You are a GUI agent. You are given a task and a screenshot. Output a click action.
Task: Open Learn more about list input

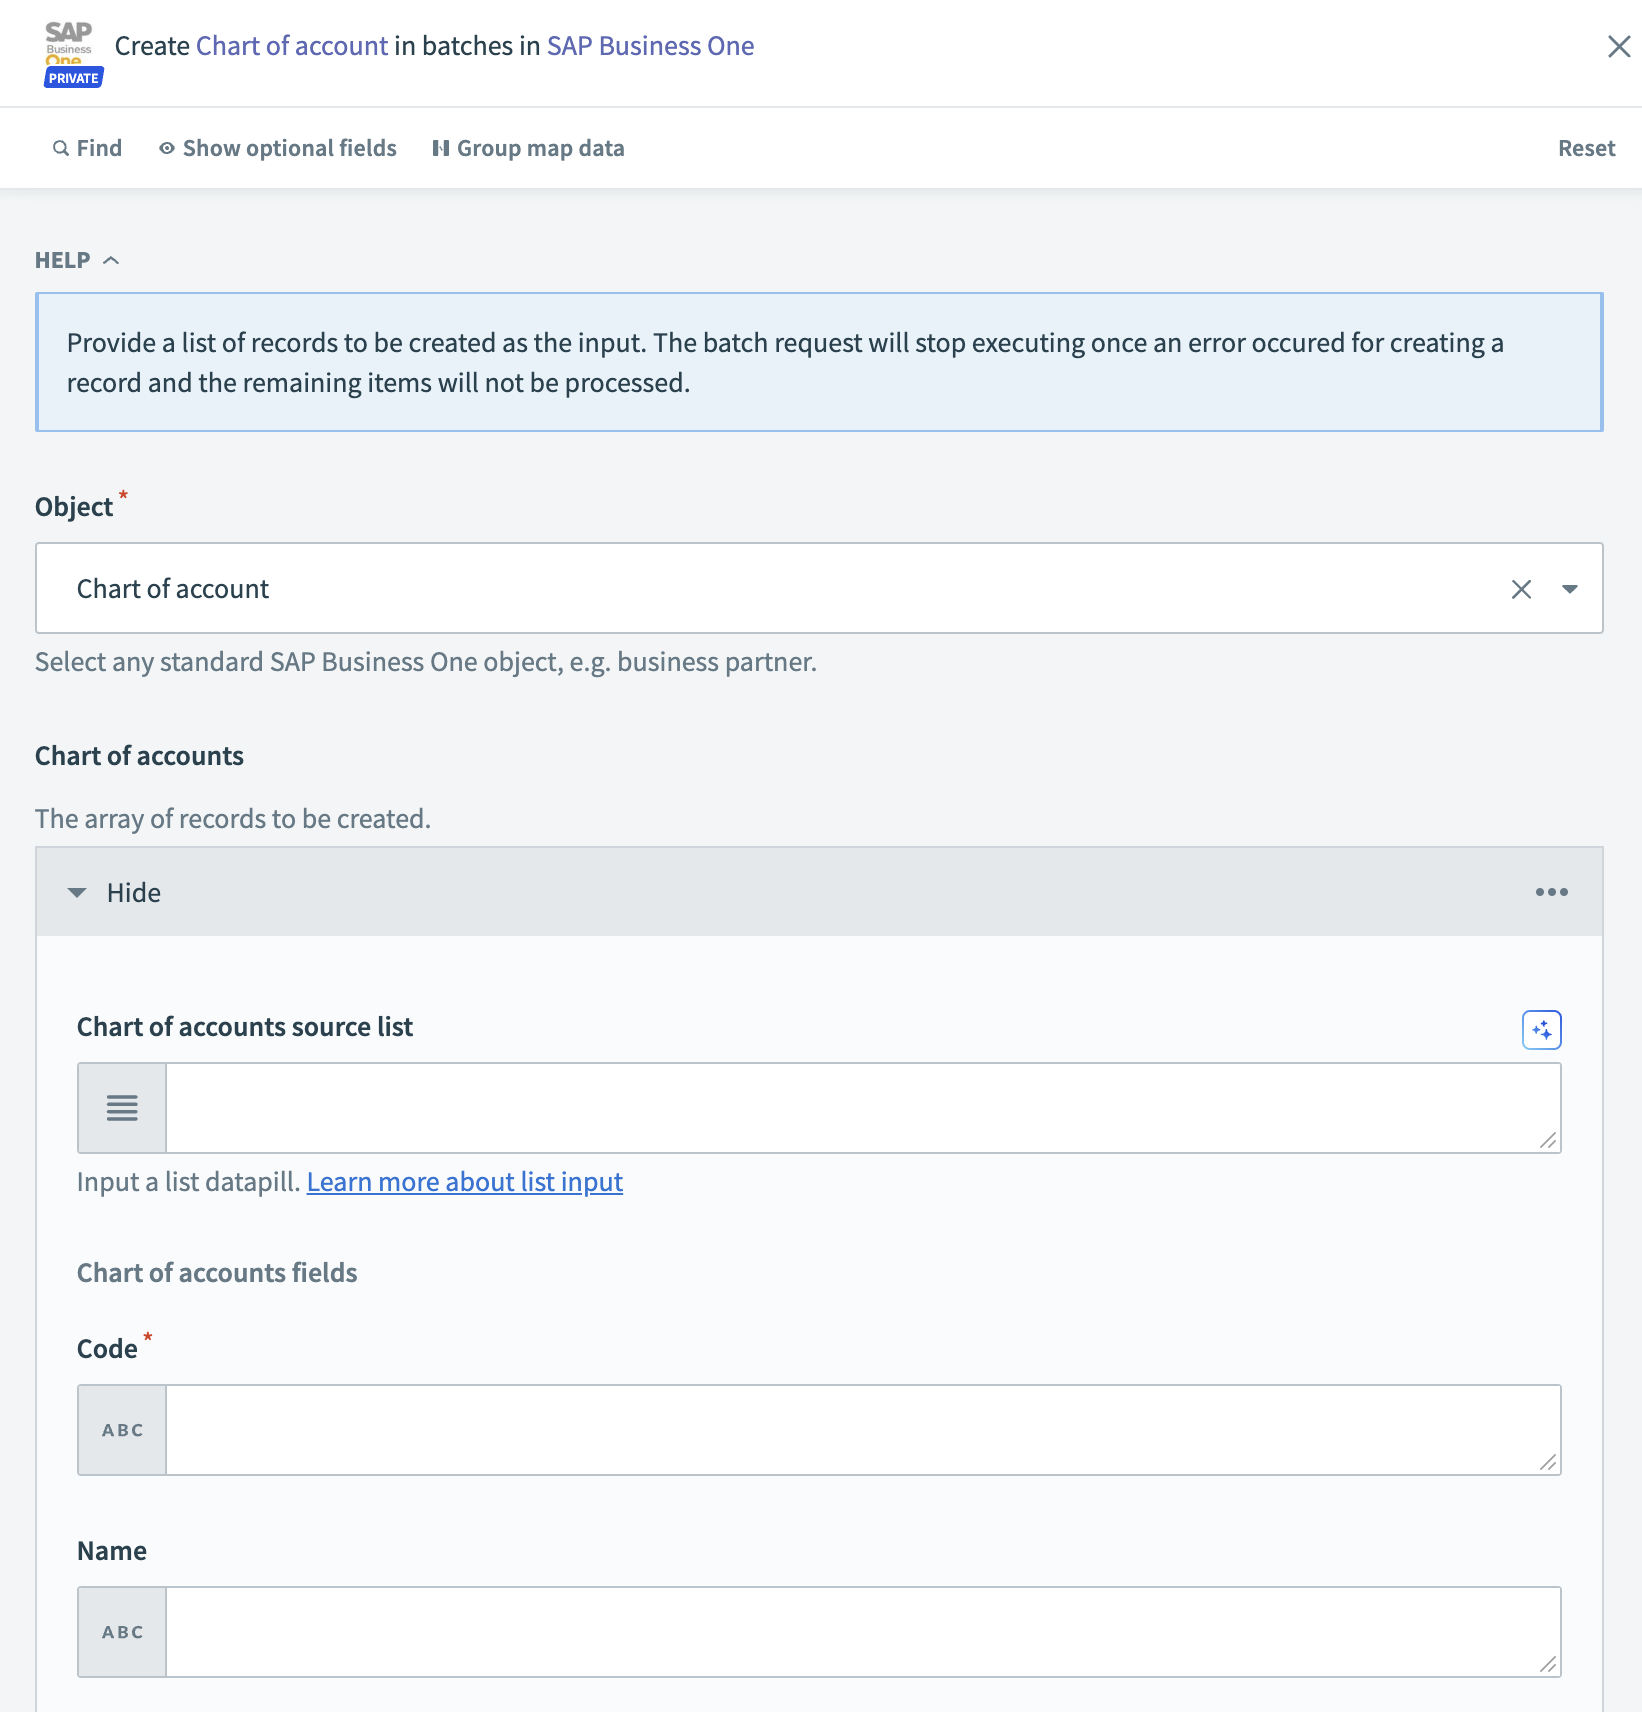click(x=465, y=1182)
